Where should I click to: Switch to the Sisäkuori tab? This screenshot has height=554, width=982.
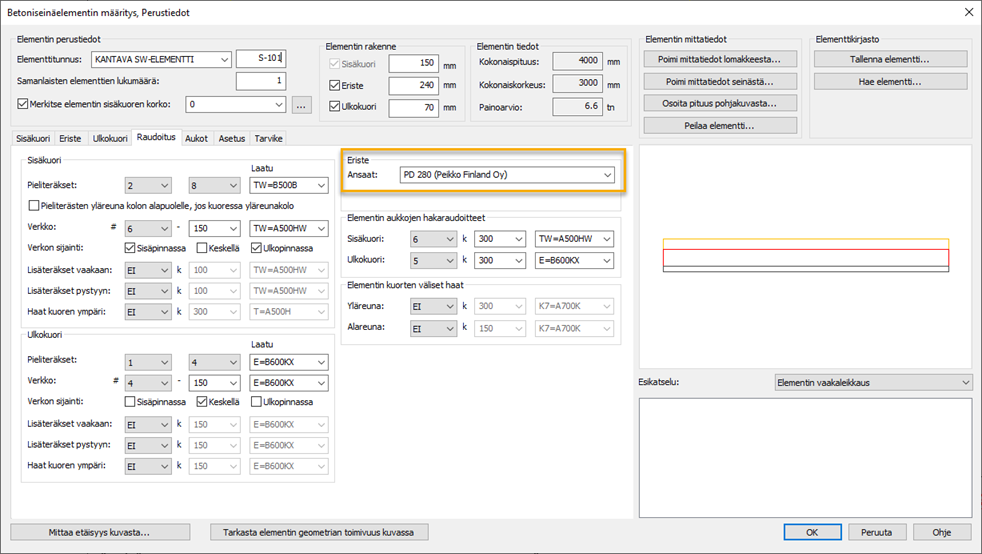click(33, 138)
